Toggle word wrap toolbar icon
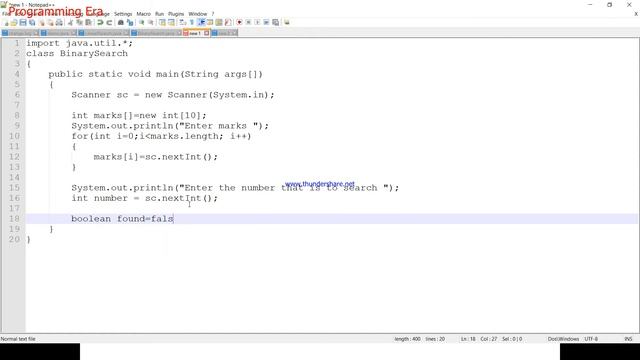The height and width of the screenshot is (360, 640). click(182, 22)
